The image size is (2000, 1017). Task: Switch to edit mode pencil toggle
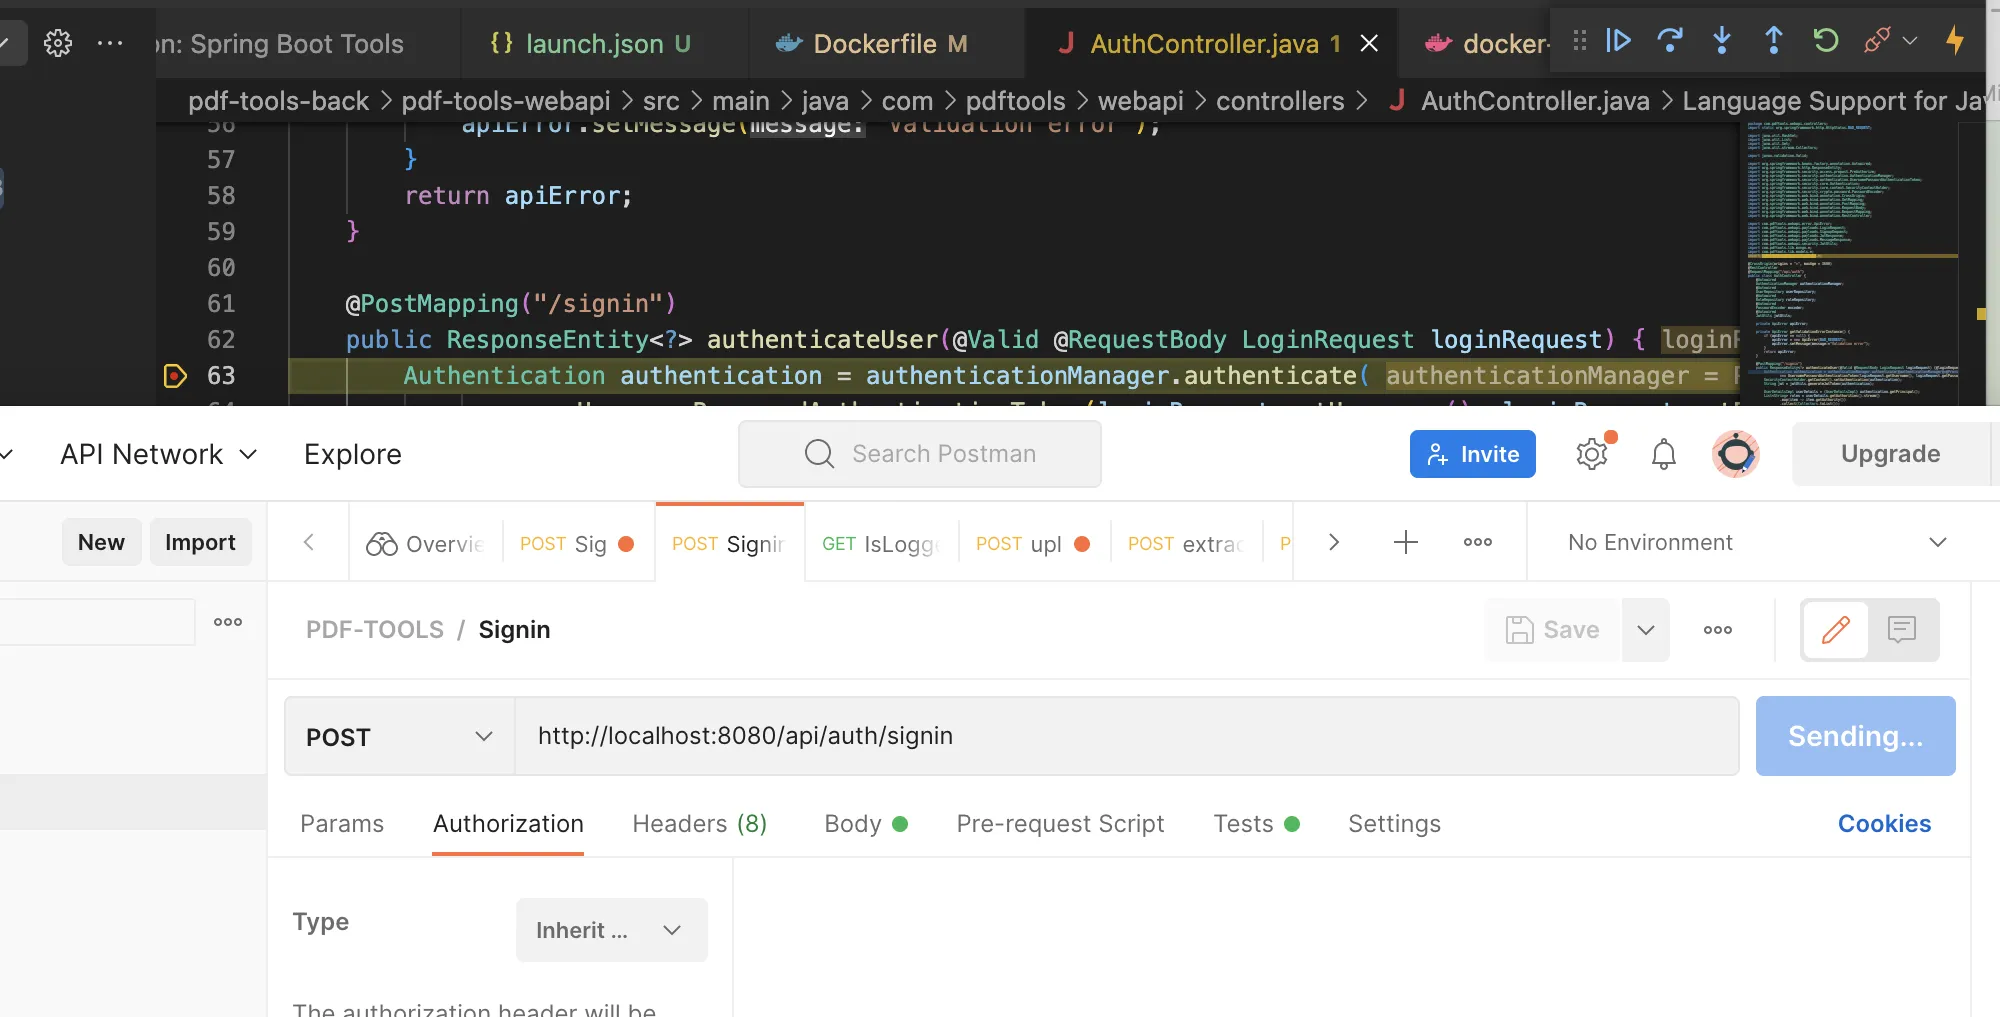point(1836,630)
